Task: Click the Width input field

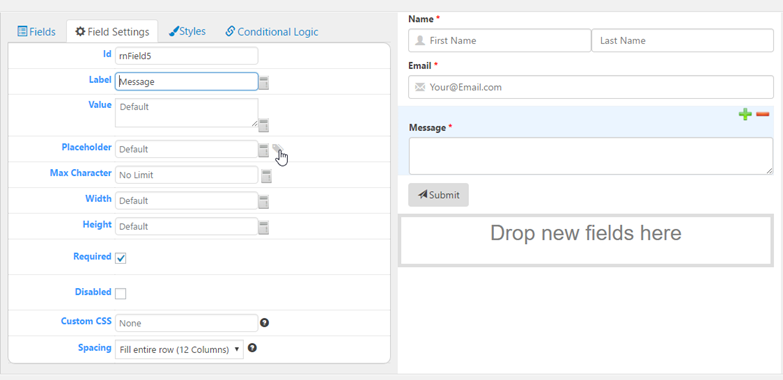Action: pos(186,201)
